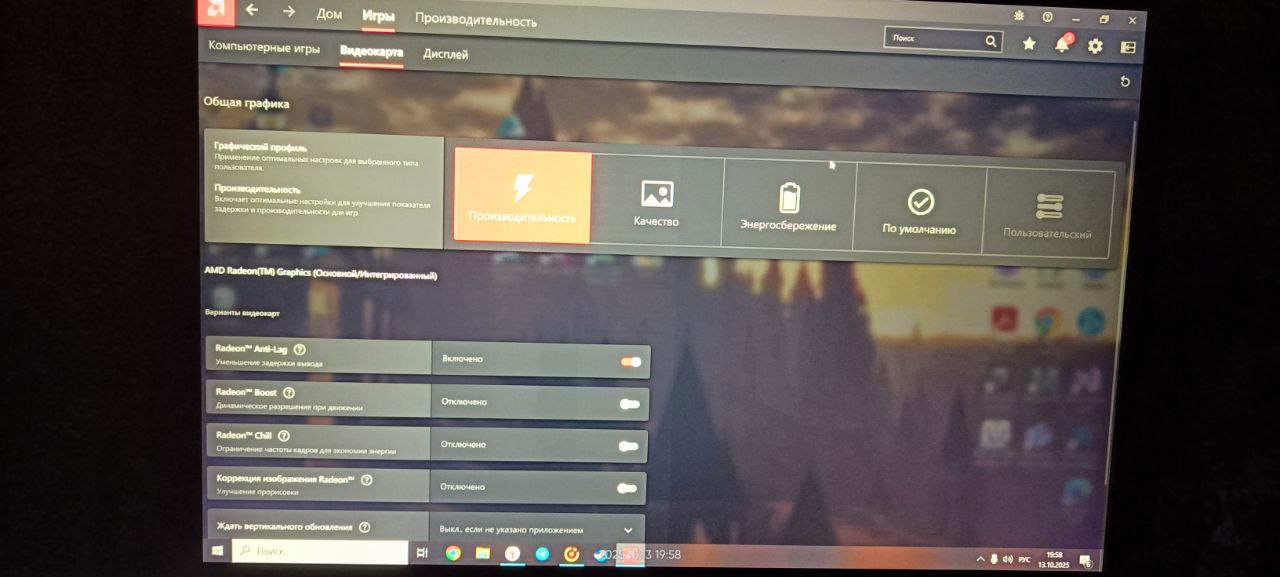Screen dimensions: 1280x577
Task: Reset graphics settings with the undo arrow
Action: click(1125, 82)
